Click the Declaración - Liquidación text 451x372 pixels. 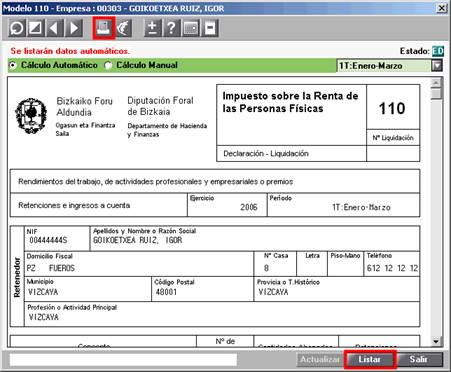coord(266,154)
